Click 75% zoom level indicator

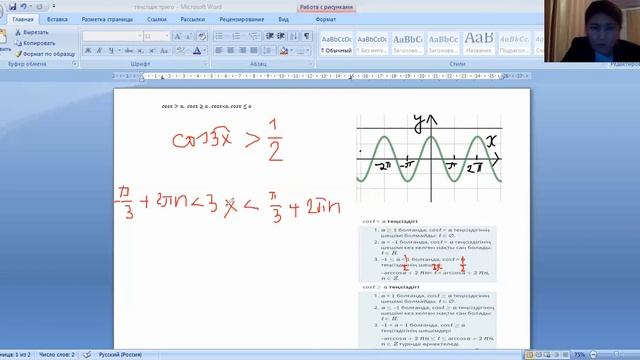[579, 355]
